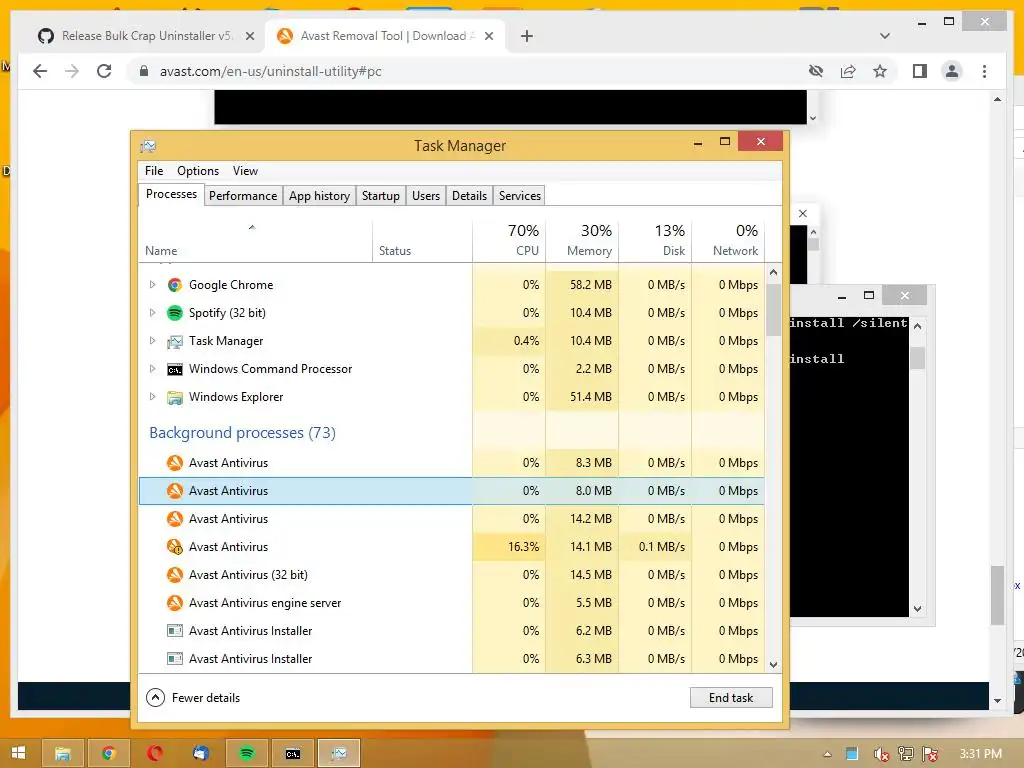Click the Avast Antivirus engine server icon
Viewport: 1024px width, 768px height.
pyautogui.click(x=174, y=603)
